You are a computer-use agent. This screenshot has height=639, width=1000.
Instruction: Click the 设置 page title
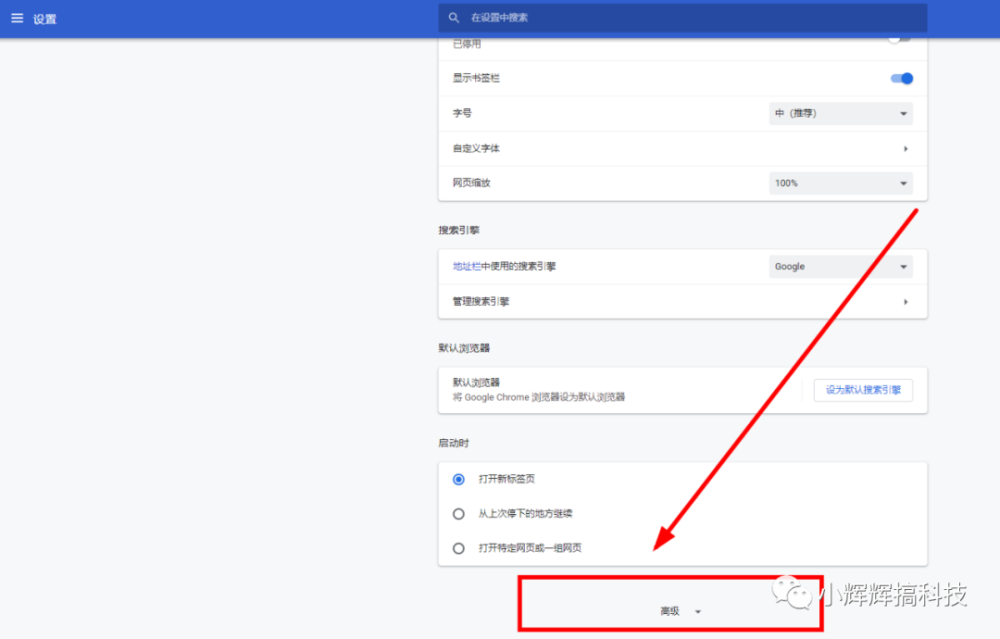45,19
